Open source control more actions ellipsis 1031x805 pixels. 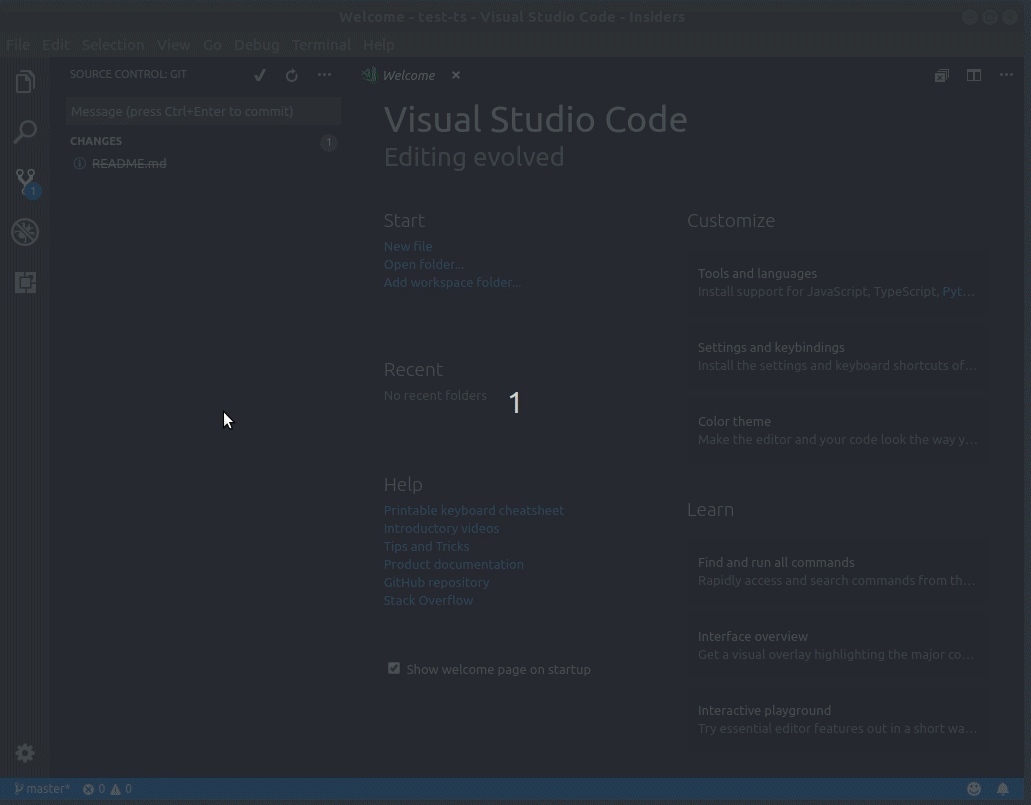(x=324, y=75)
